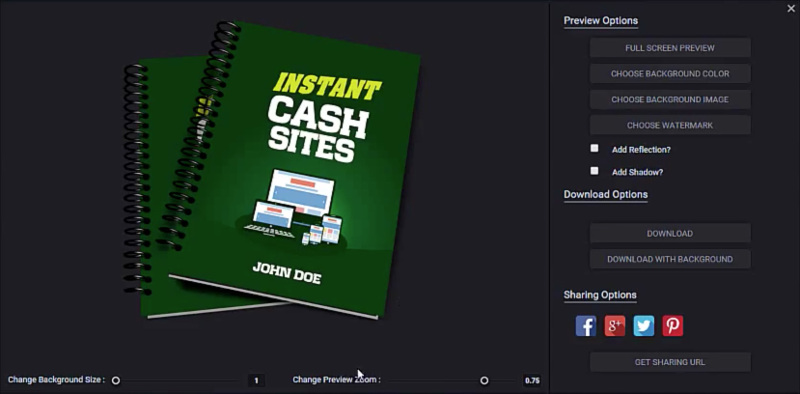
Task: Enable the Add Shadow checkbox
Action: (594, 171)
